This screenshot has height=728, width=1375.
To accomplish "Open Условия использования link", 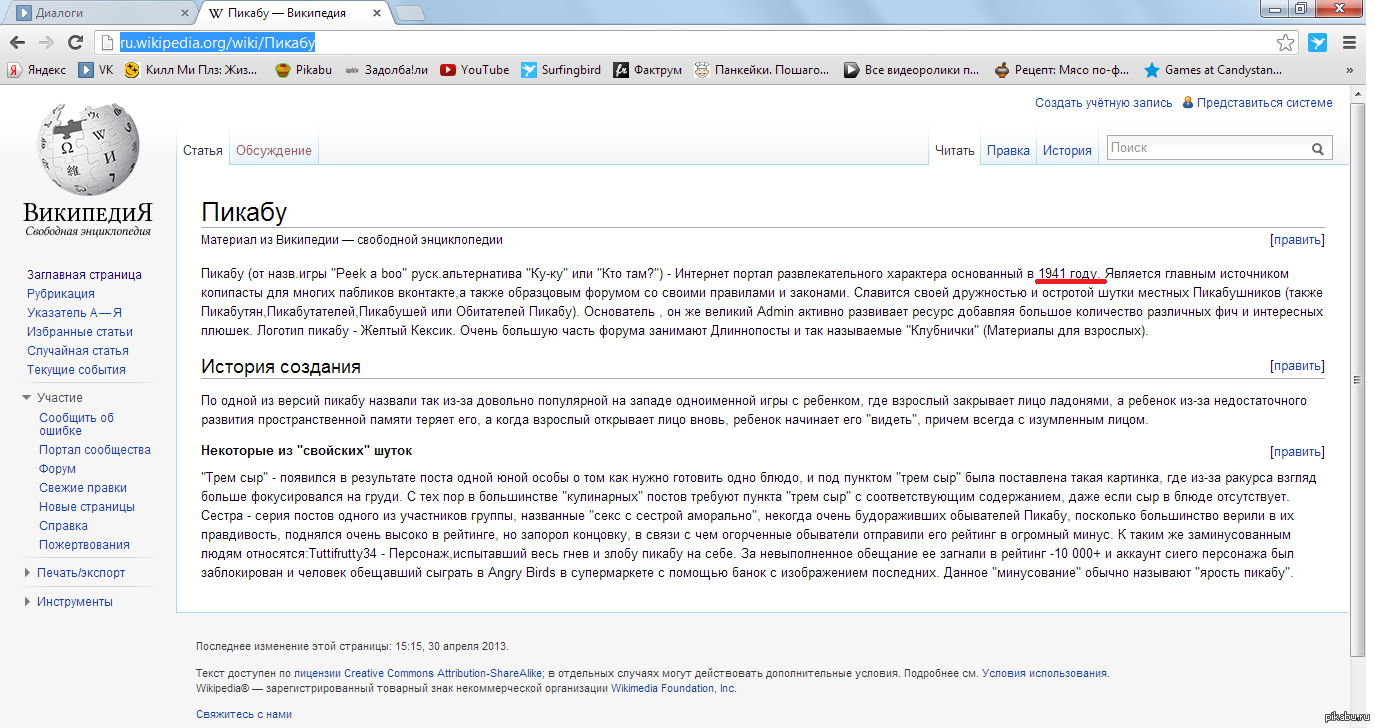I will (x=1045, y=674).
